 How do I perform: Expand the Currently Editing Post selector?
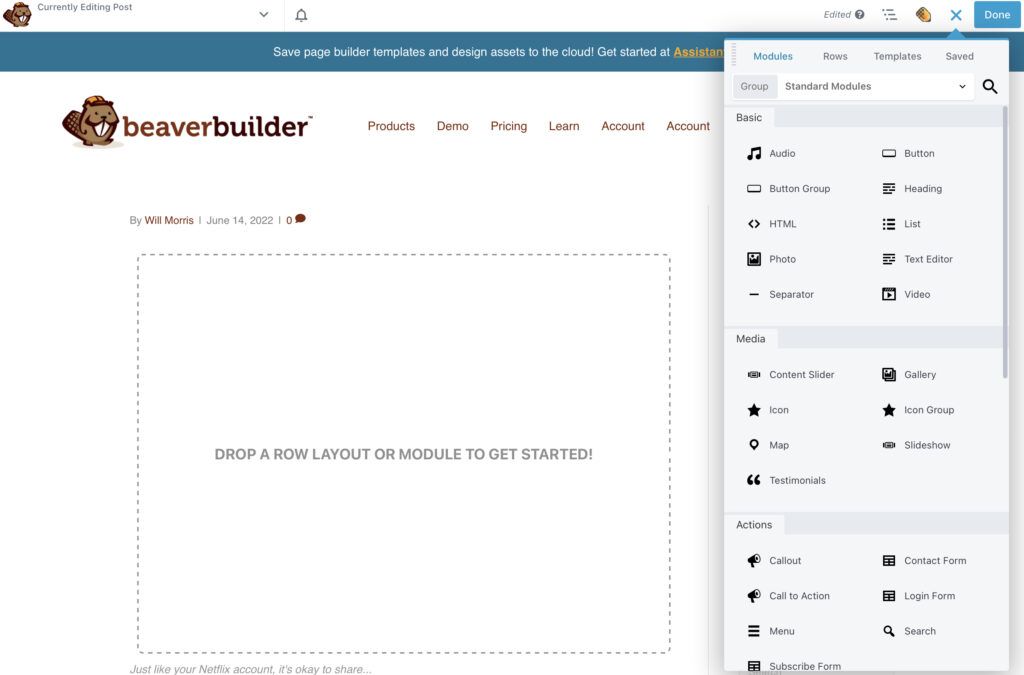(263, 14)
